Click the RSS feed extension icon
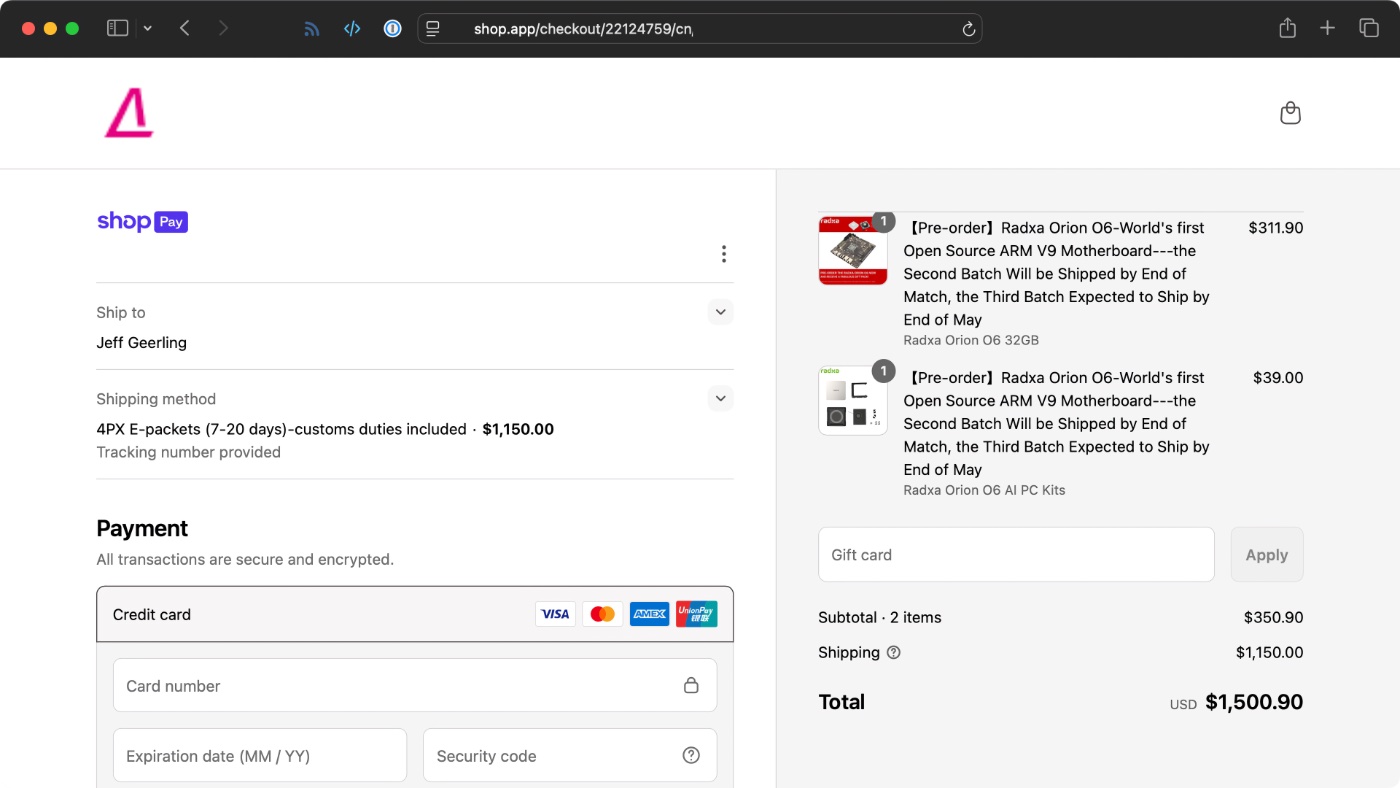 [x=312, y=28]
